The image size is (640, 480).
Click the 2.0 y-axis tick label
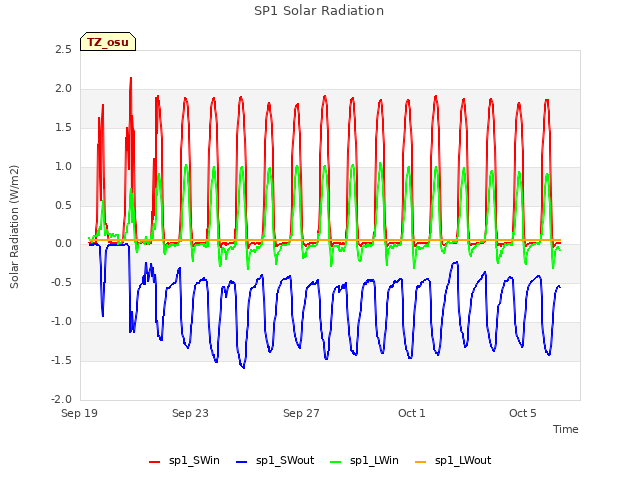coord(63,88)
